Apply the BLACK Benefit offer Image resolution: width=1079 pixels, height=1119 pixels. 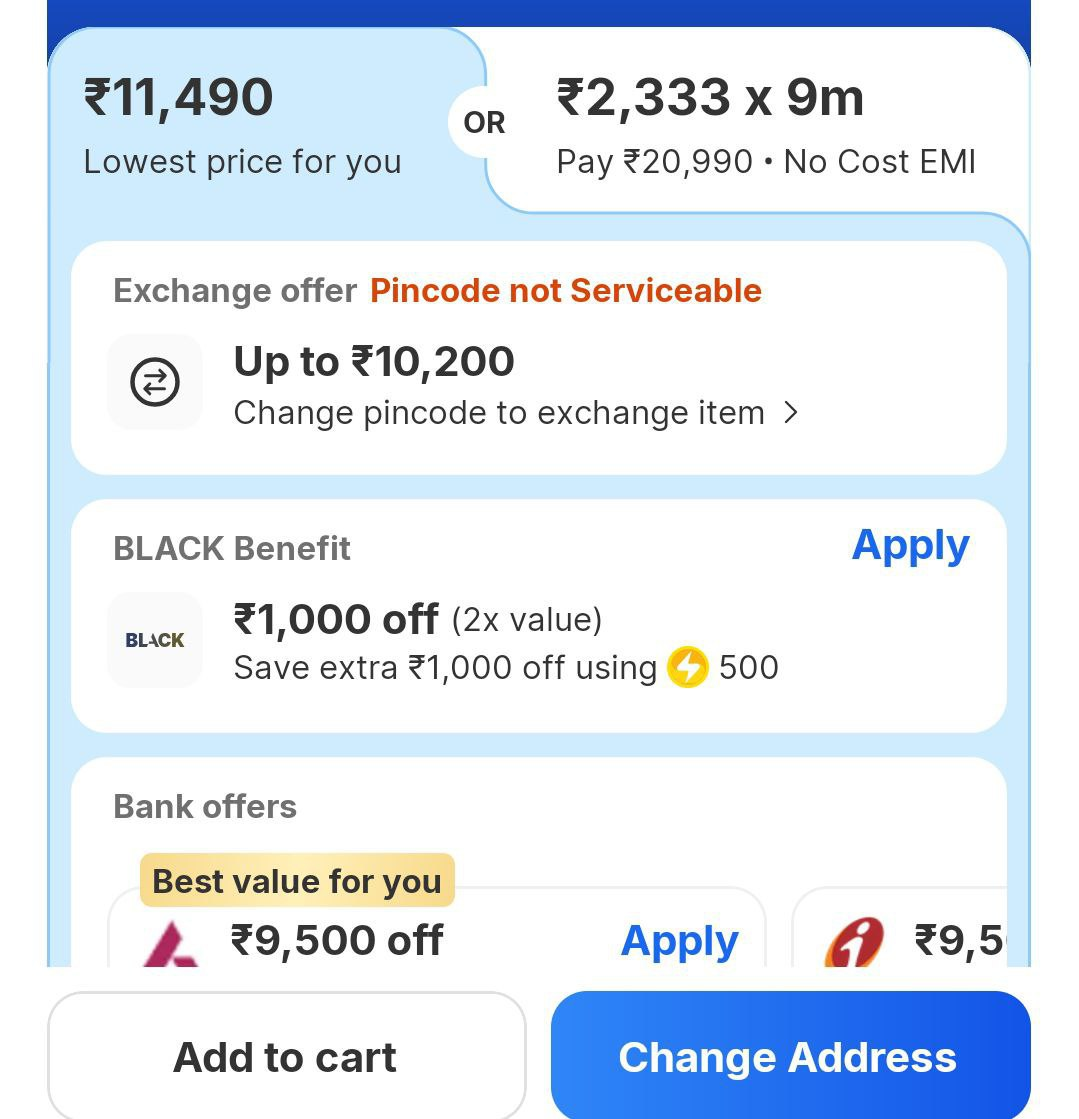(910, 546)
